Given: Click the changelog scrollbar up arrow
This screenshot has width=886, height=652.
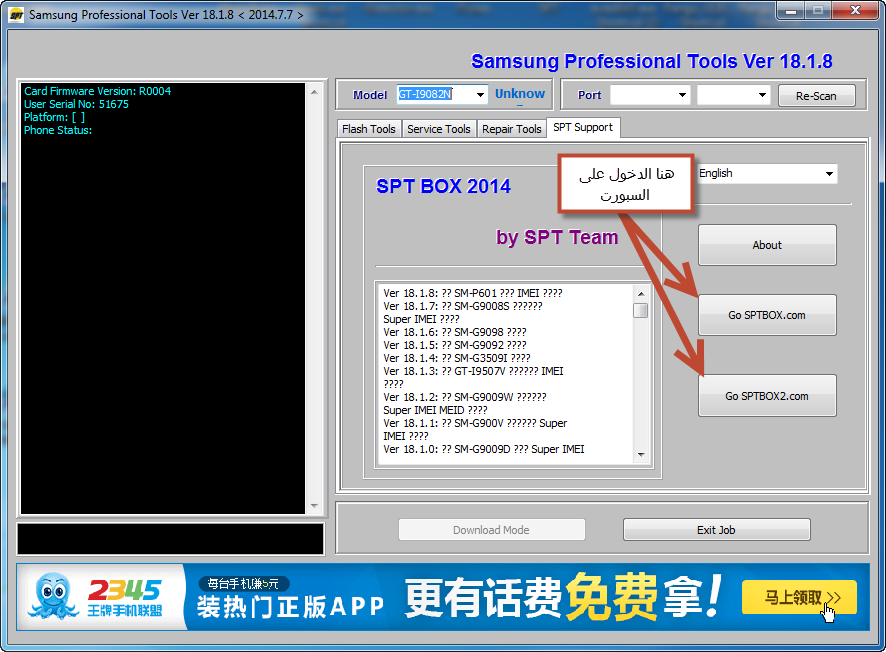Looking at the screenshot, I should tap(641, 293).
